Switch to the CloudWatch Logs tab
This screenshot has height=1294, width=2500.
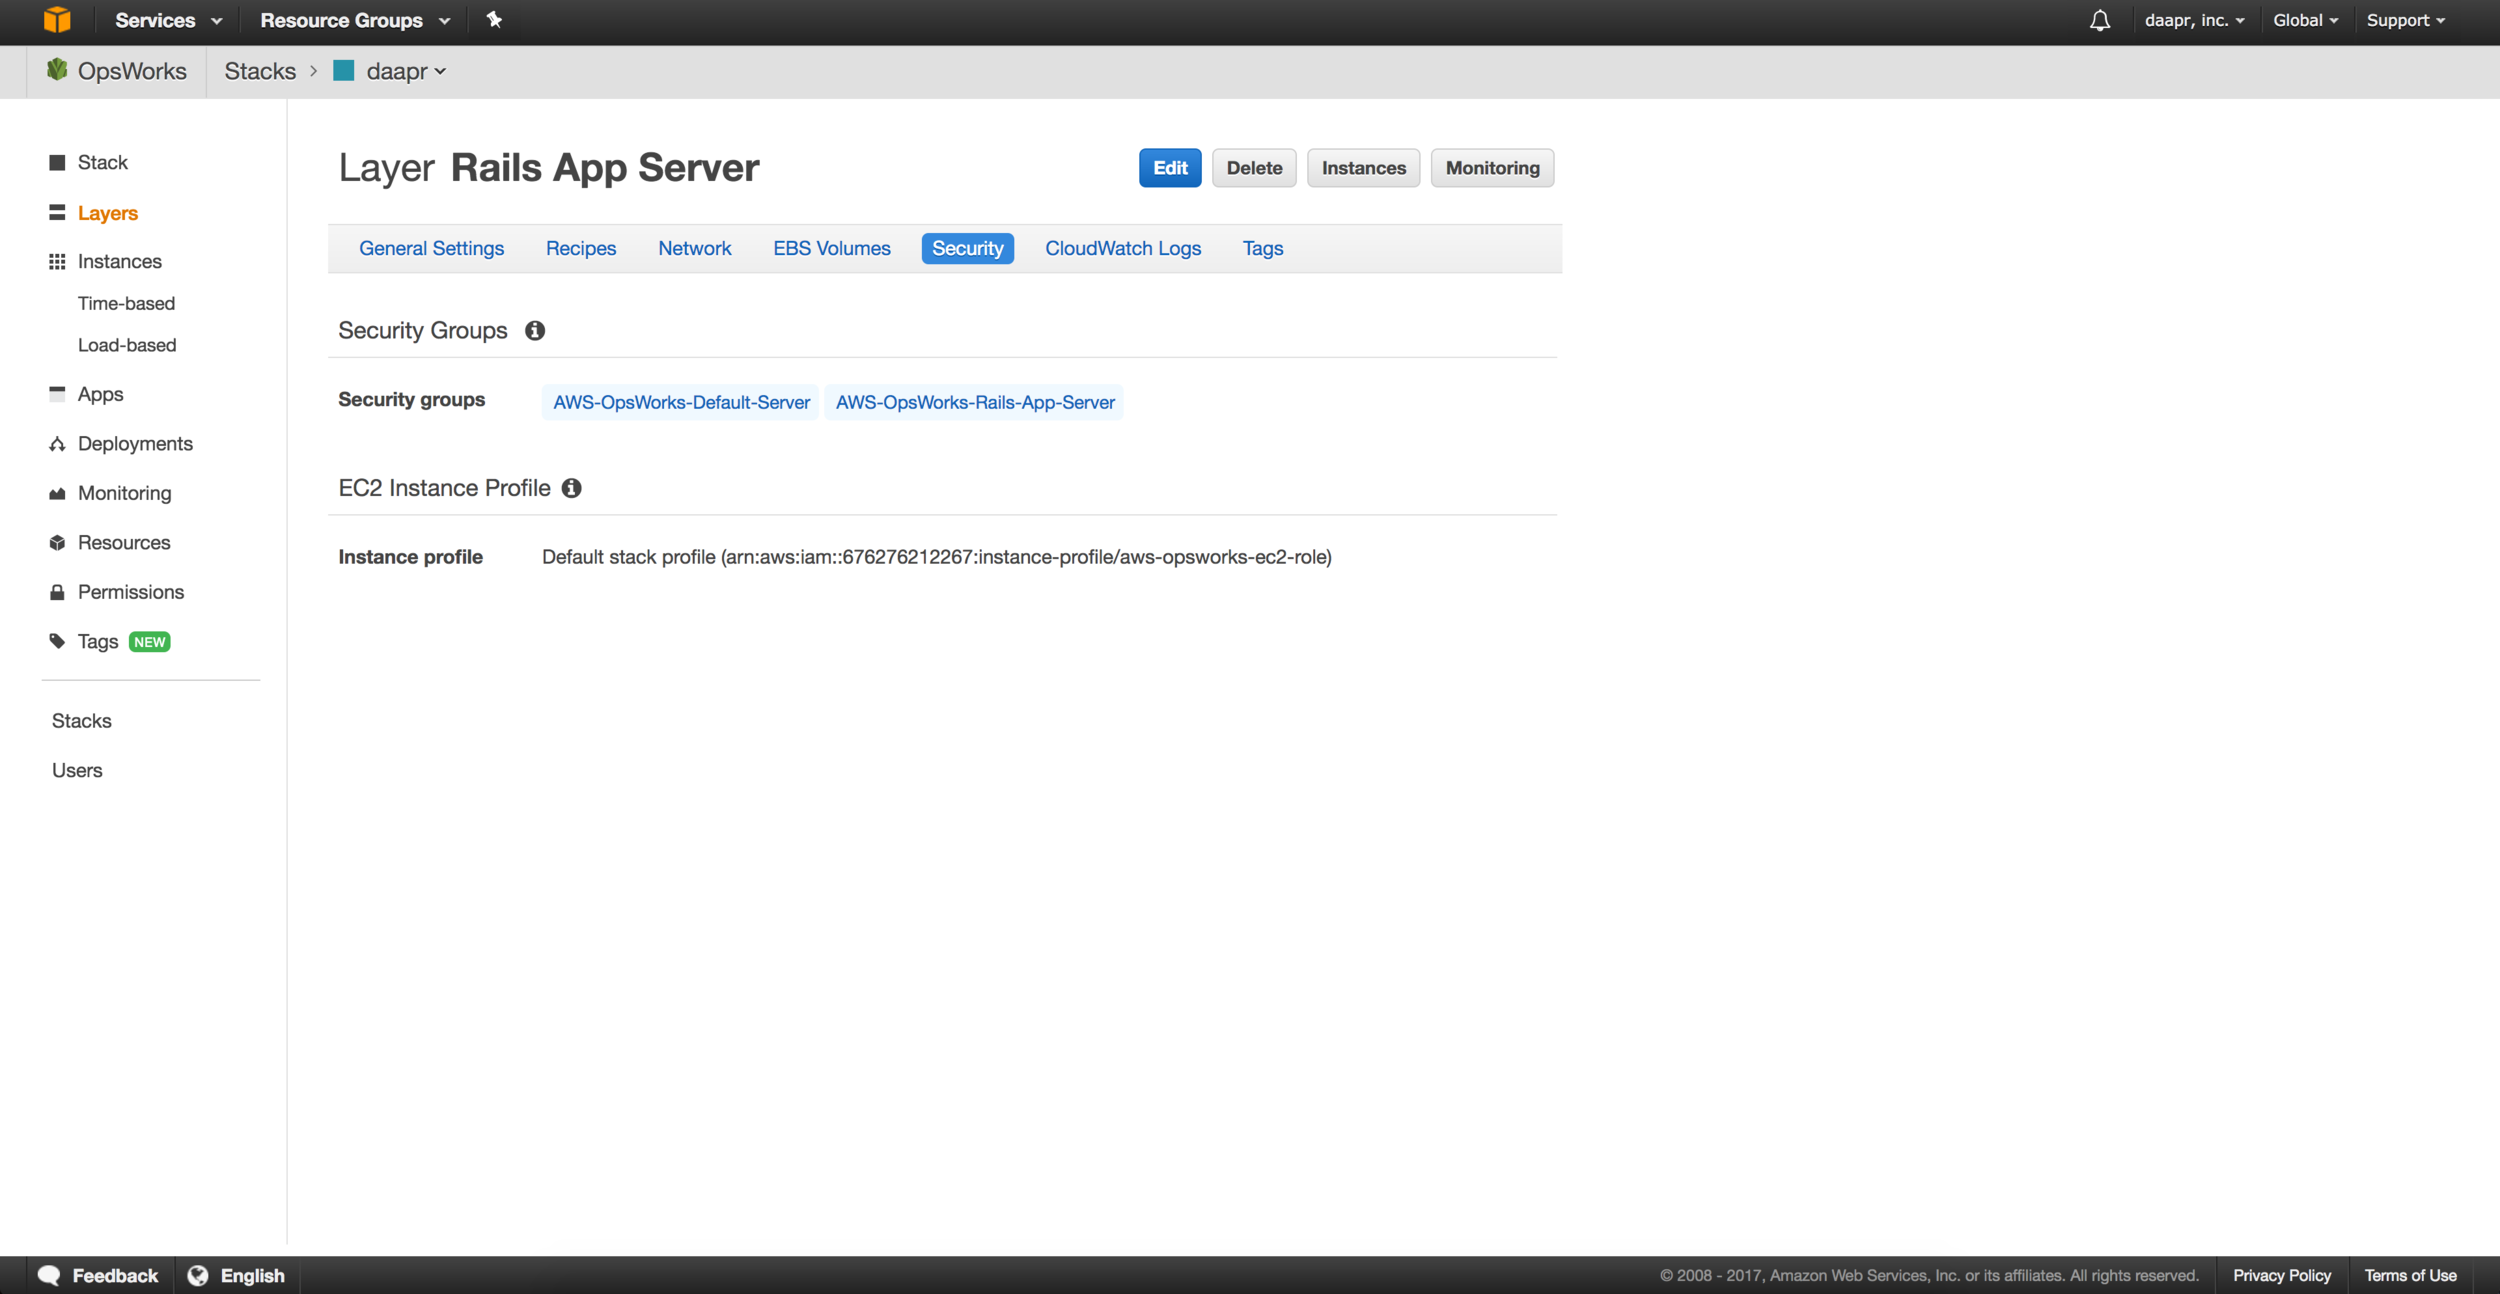click(1123, 249)
